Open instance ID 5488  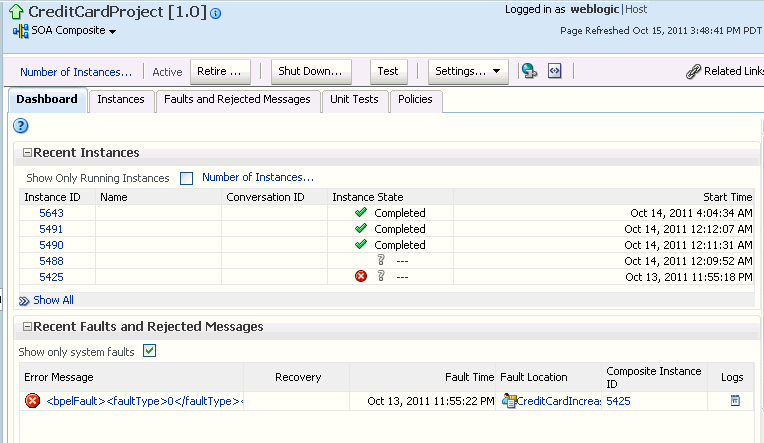coord(51,261)
